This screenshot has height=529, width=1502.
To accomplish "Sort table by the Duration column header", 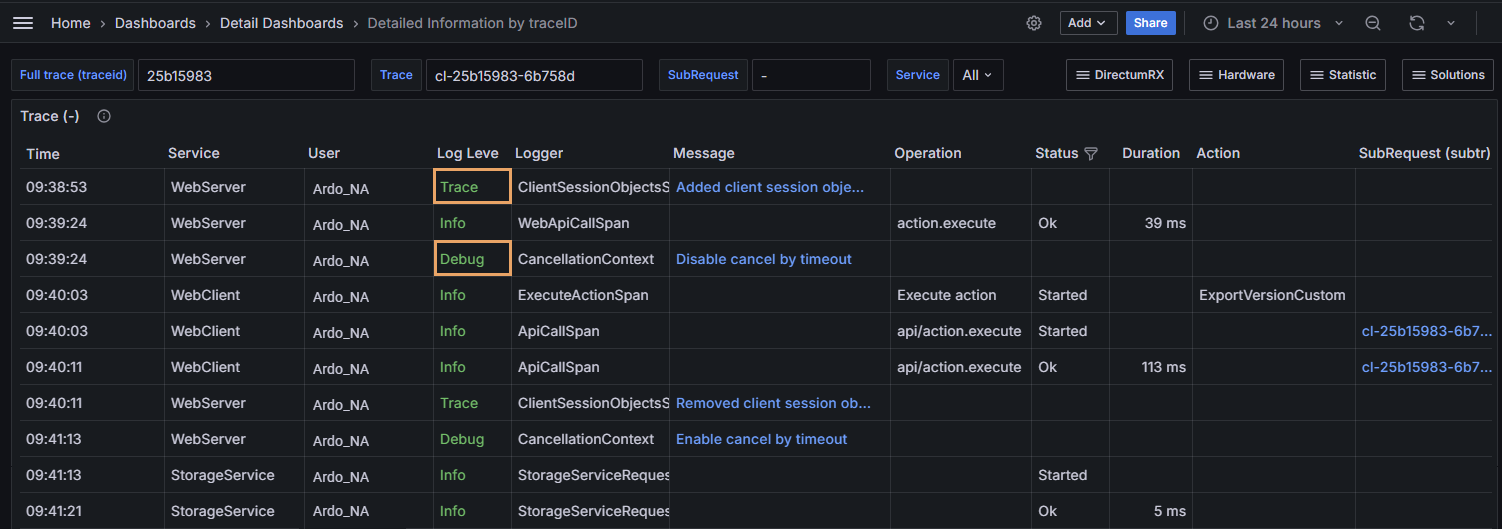I will tap(1150, 153).
